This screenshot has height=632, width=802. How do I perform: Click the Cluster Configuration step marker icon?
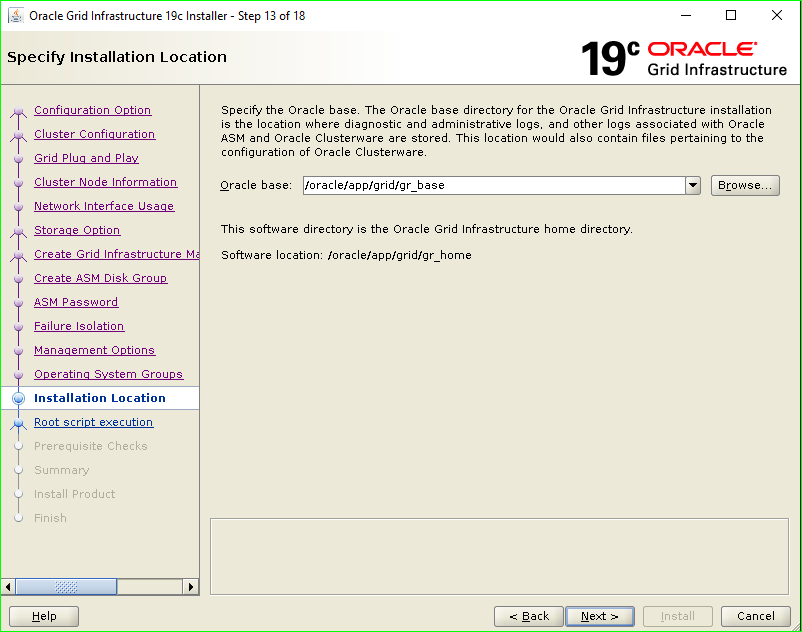tap(18, 136)
